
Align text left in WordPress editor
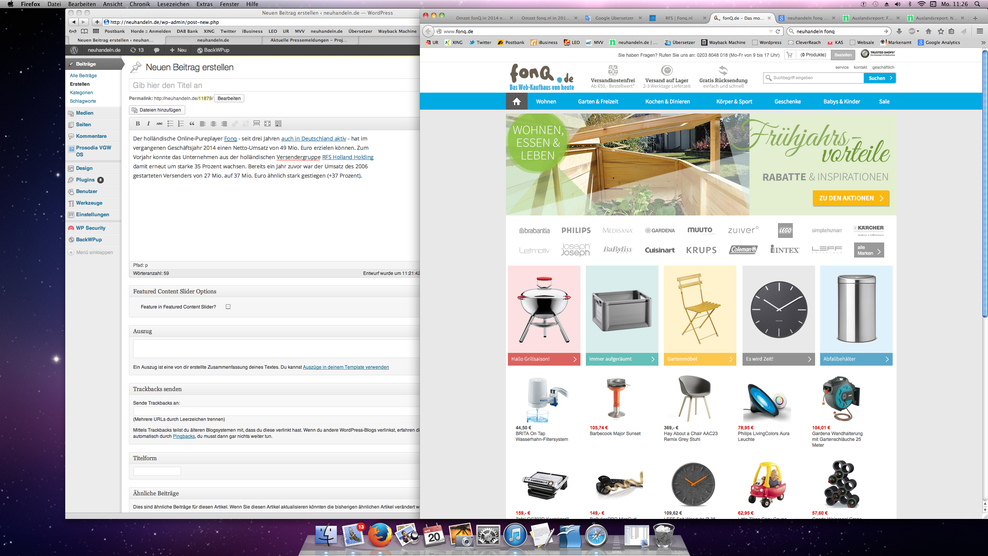pyautogui.click(x=202, y=124)
